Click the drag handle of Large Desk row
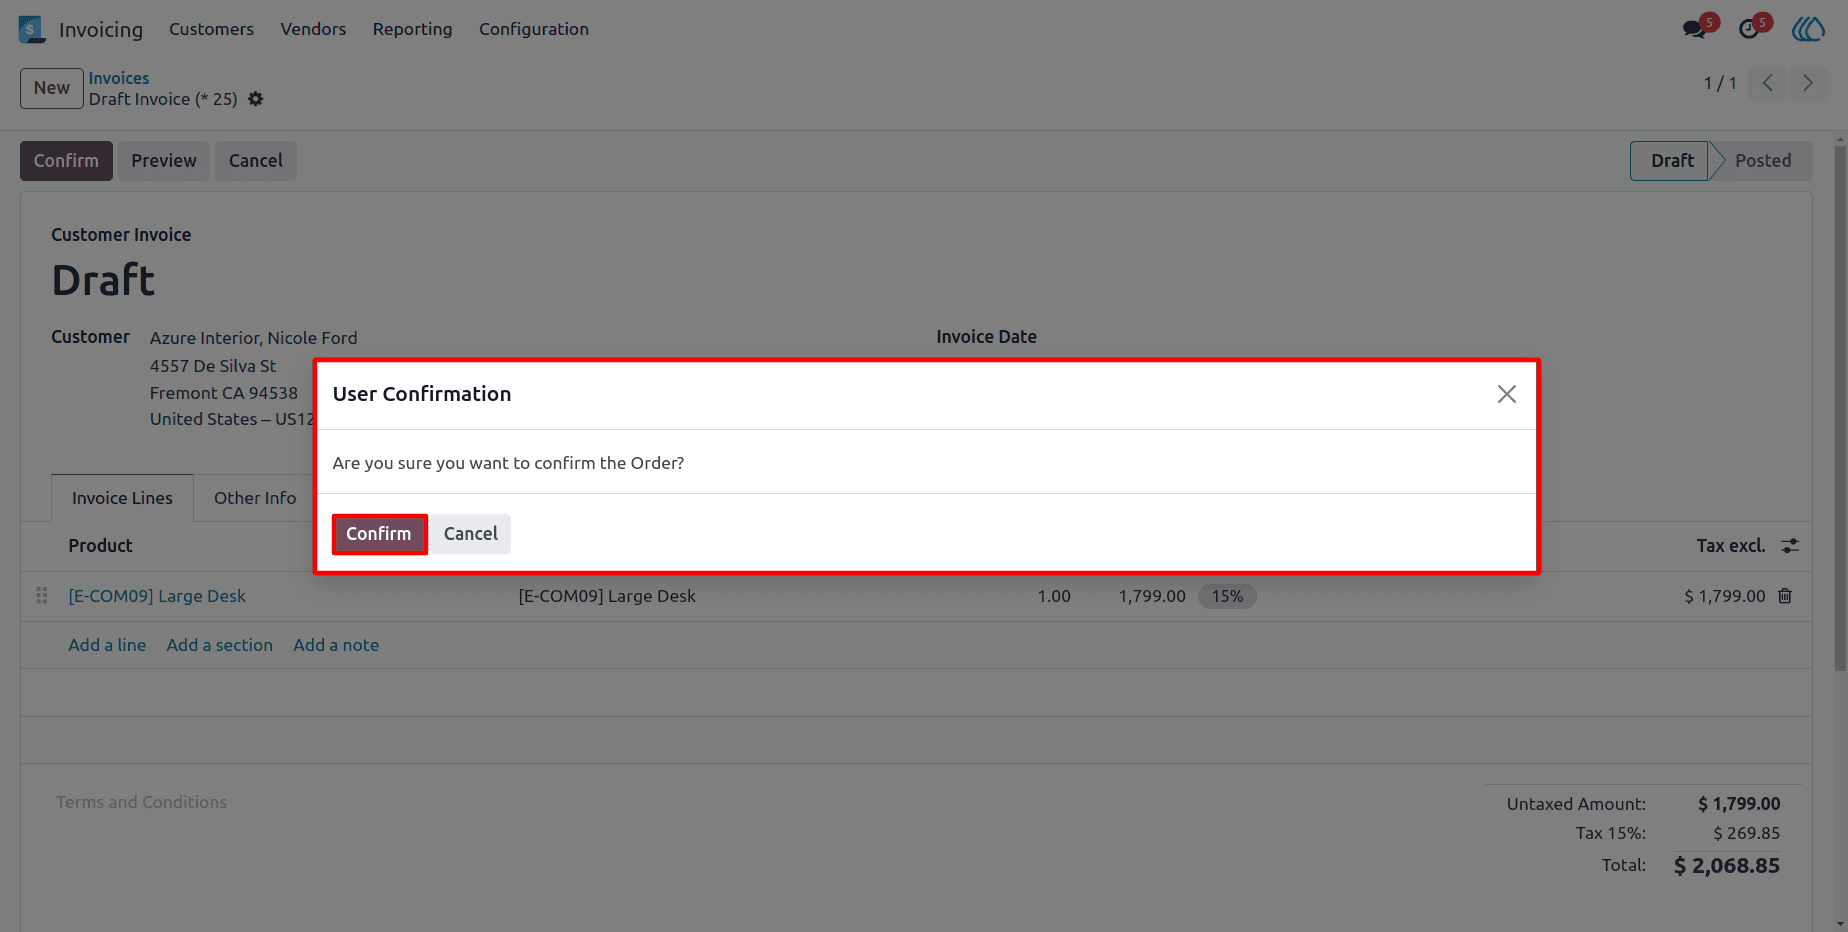 [x=42, y=596]
